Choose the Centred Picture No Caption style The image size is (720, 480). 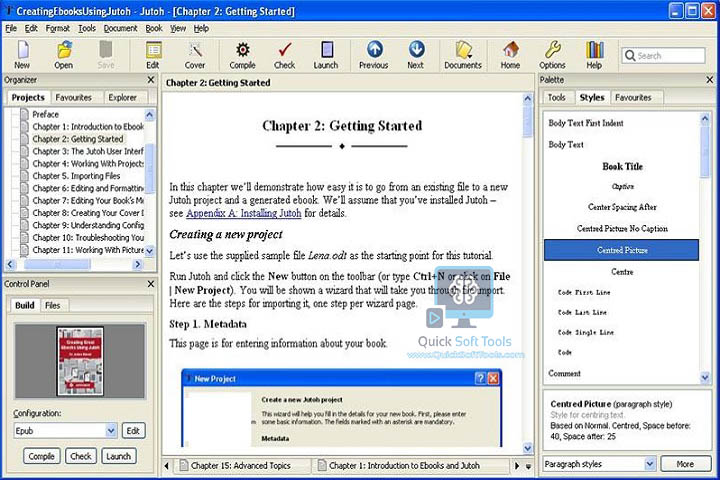(622, 229)
